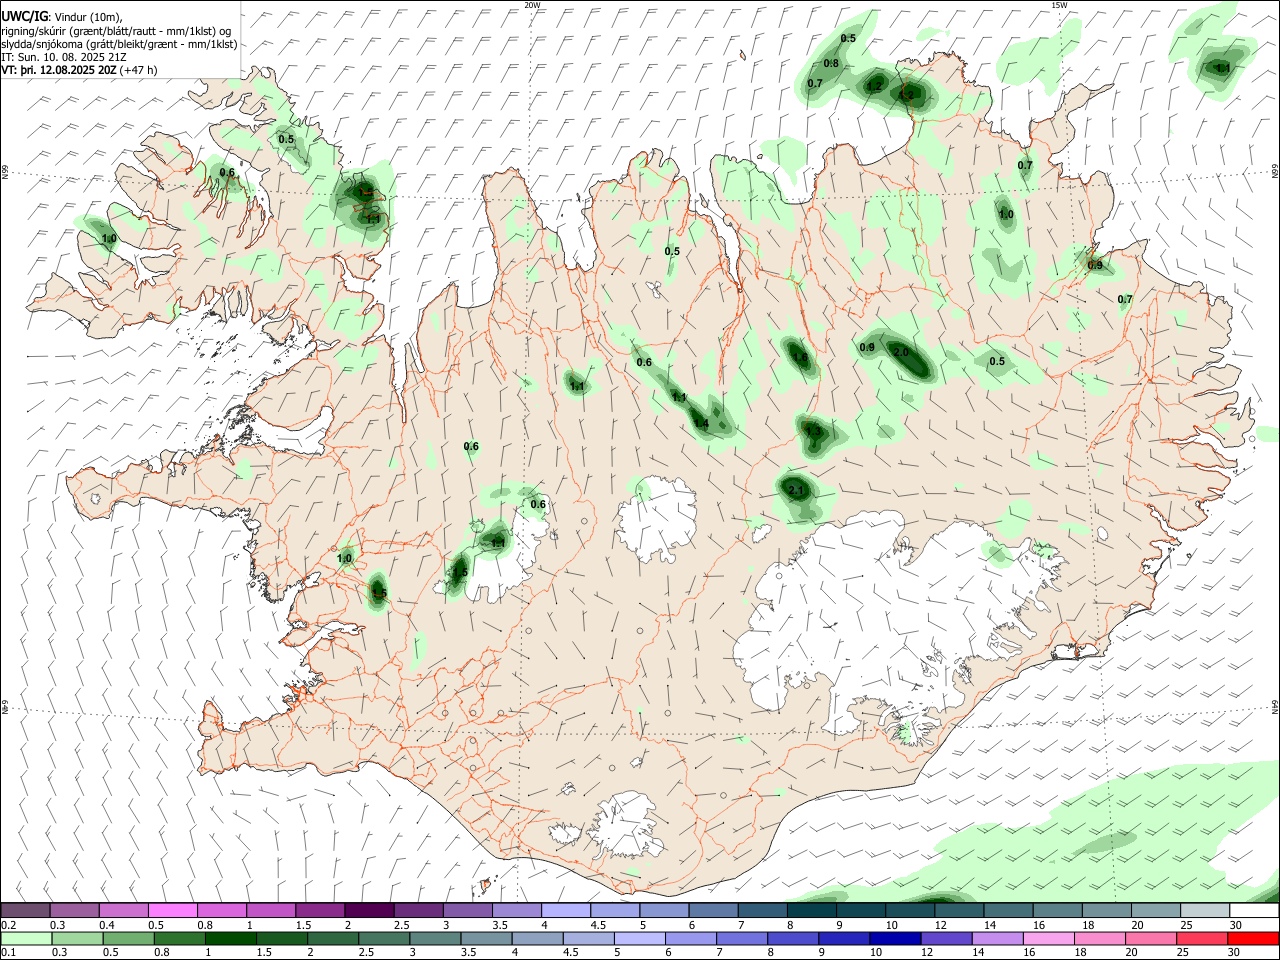Click the white 30 swatch in the purple row
Image resolution: width=1280 pixels, height=960 pixels.
(x=1254, y=910)
